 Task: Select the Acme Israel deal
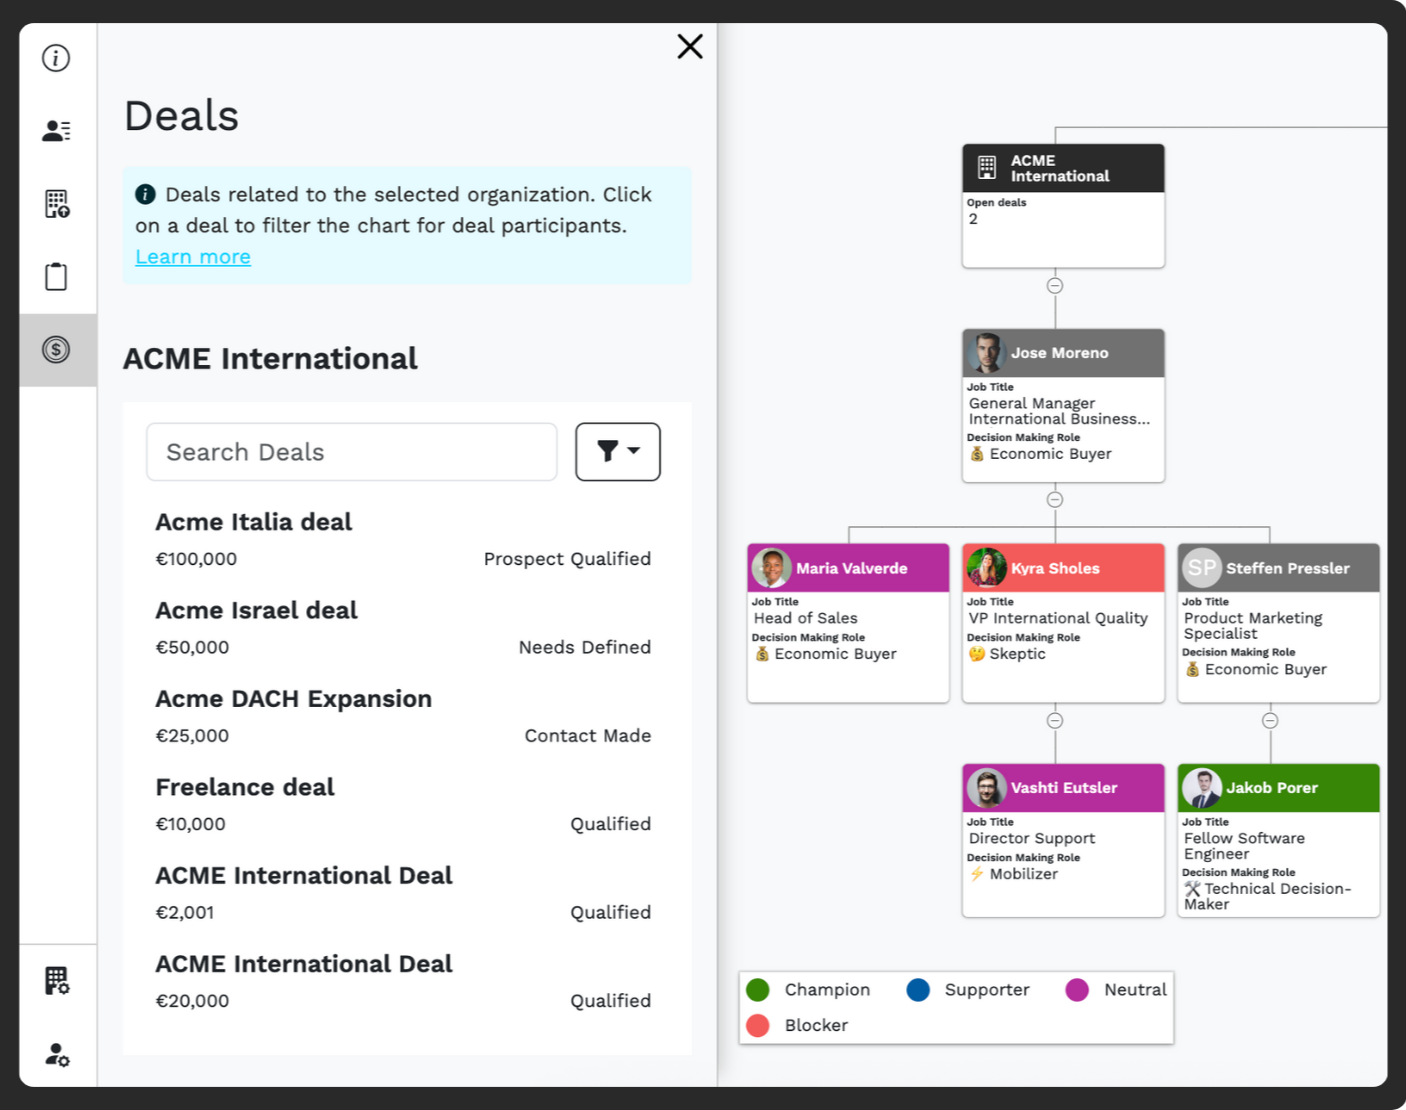(403, 628)
